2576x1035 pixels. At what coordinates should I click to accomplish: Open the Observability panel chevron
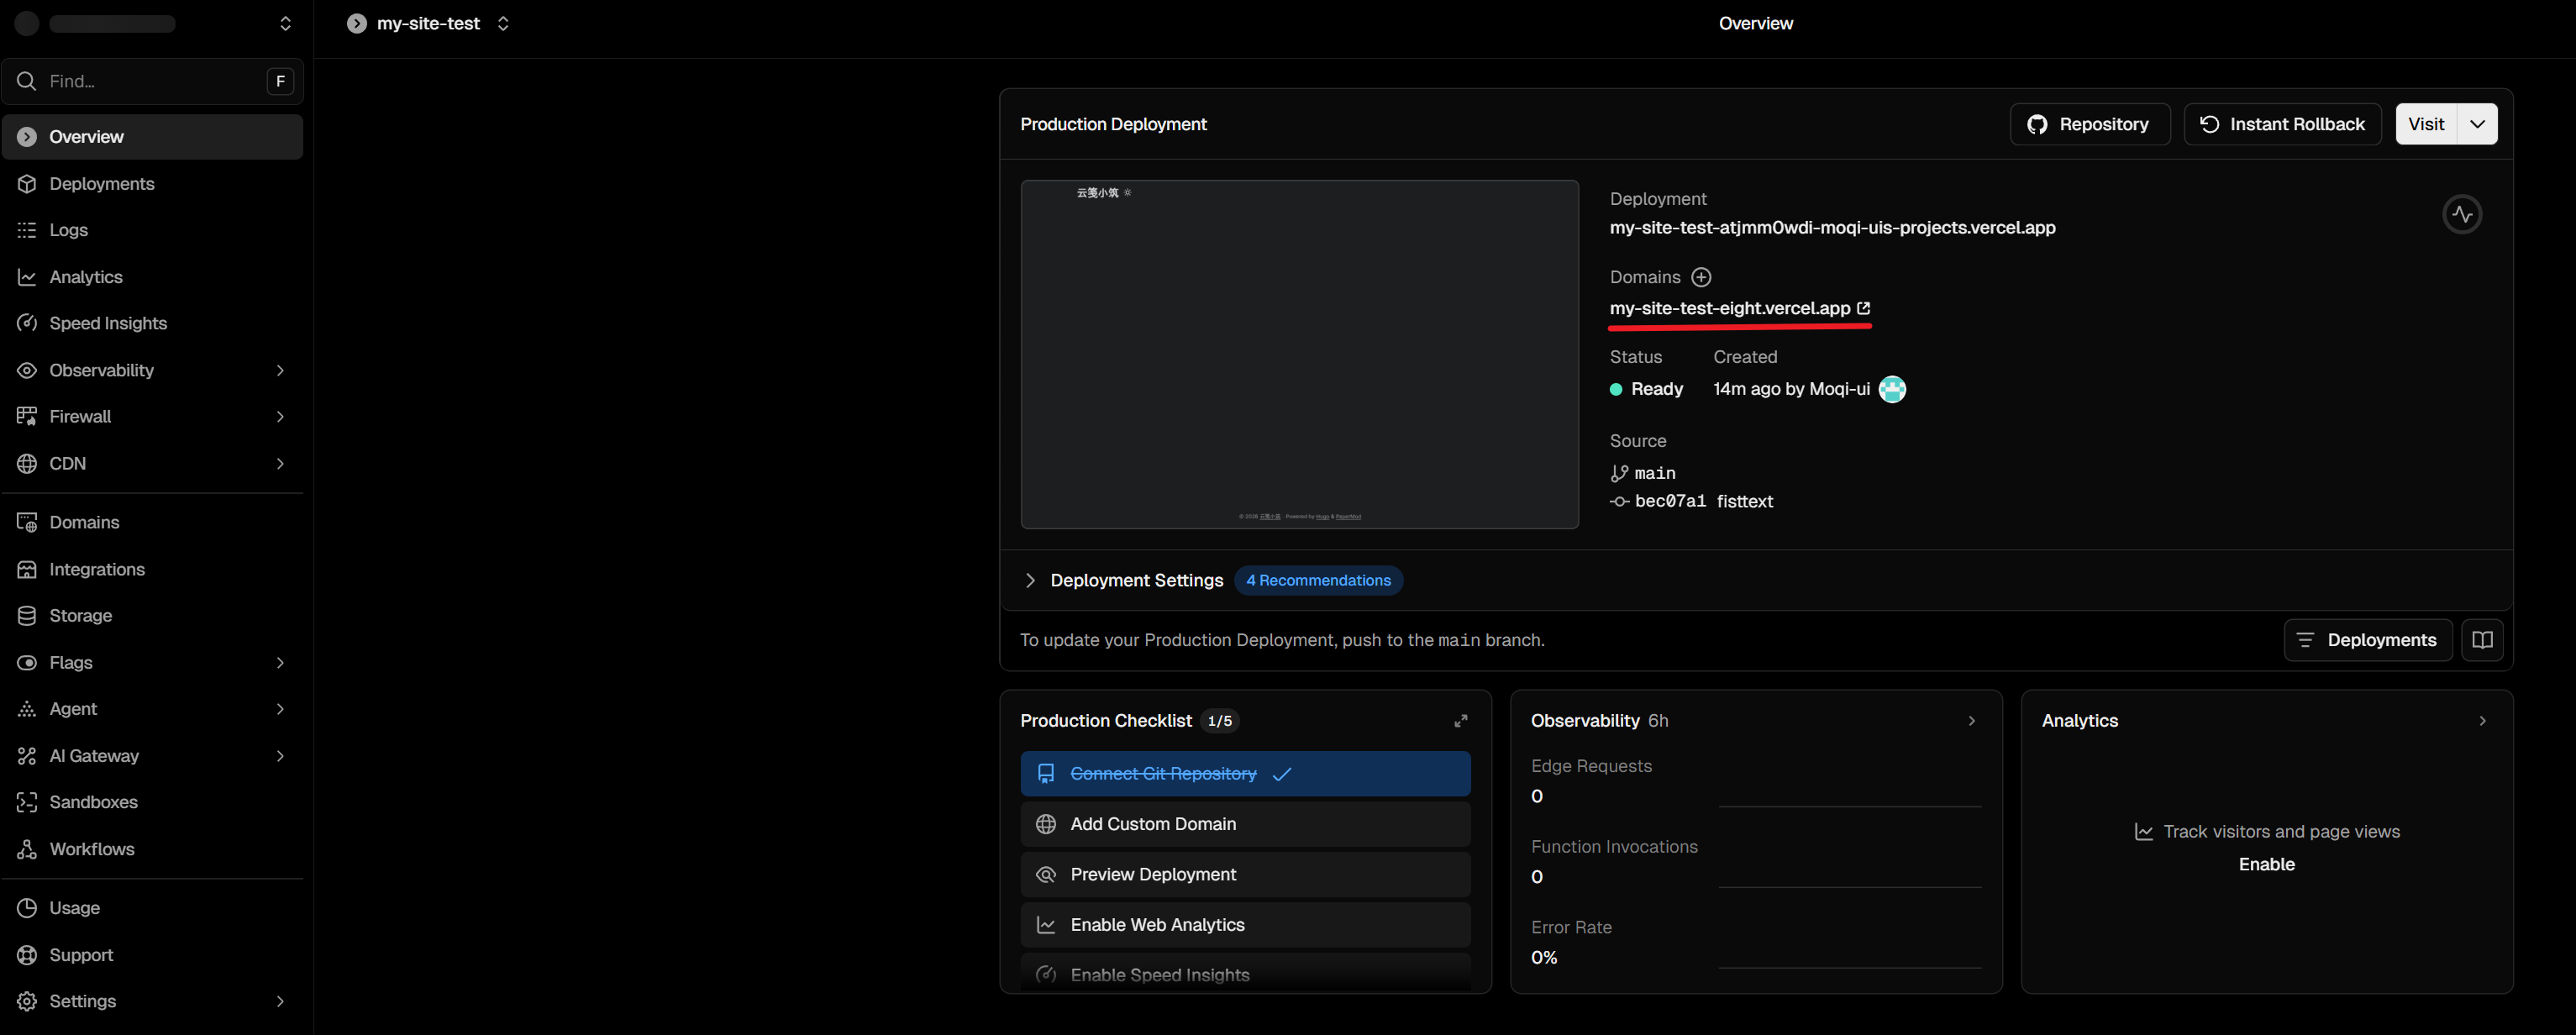1971,721
